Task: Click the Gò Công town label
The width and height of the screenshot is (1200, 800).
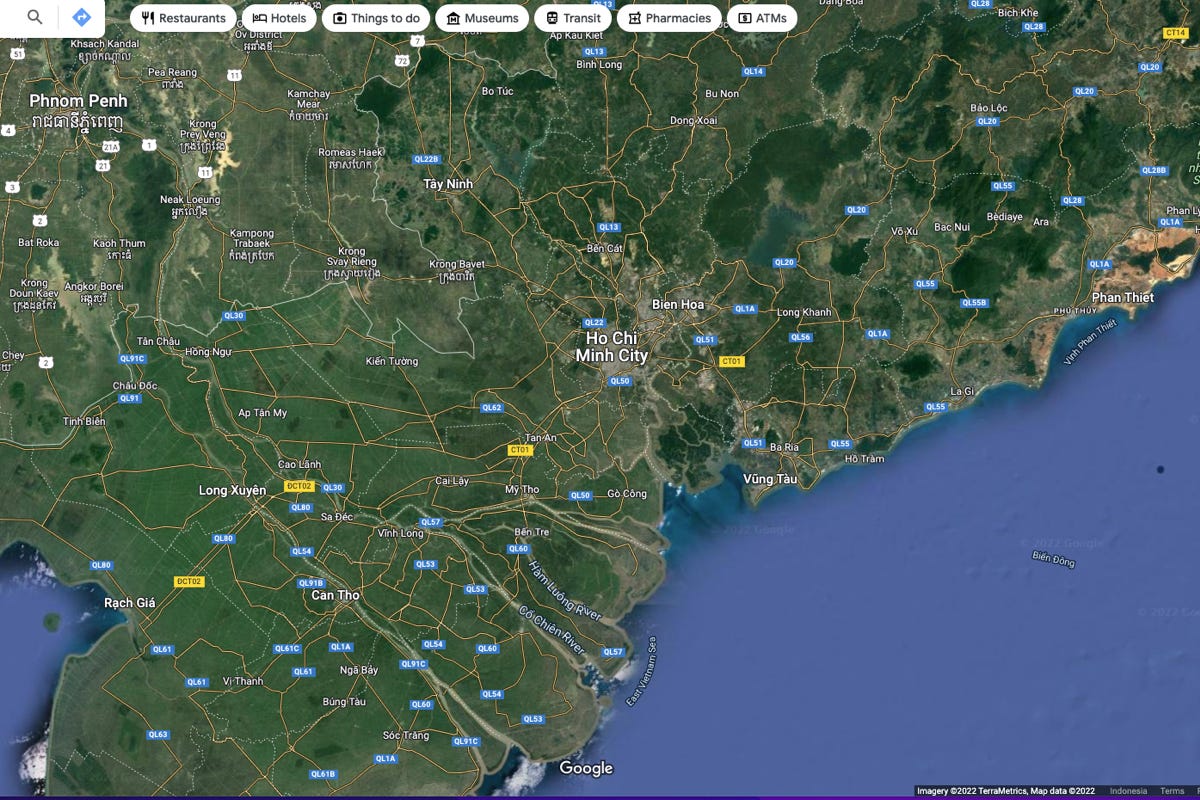Action: 627,493
